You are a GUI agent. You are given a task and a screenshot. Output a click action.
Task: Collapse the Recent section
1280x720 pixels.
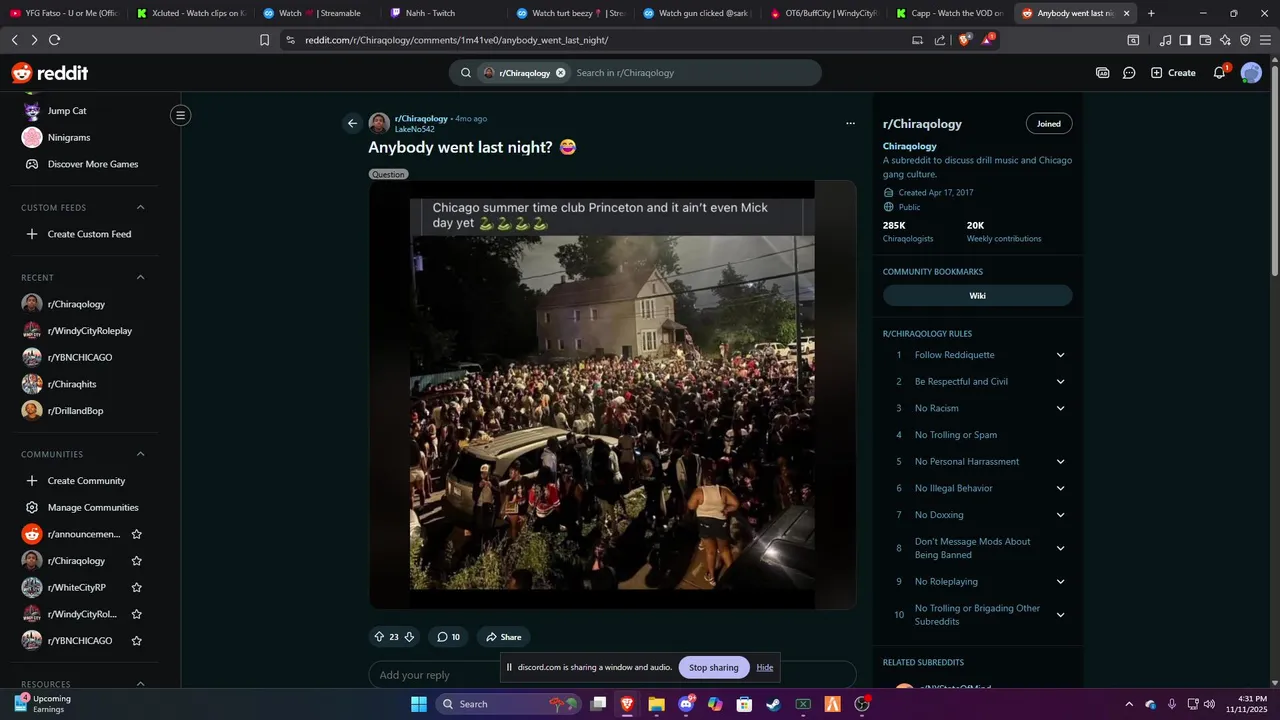pos(140,278)
